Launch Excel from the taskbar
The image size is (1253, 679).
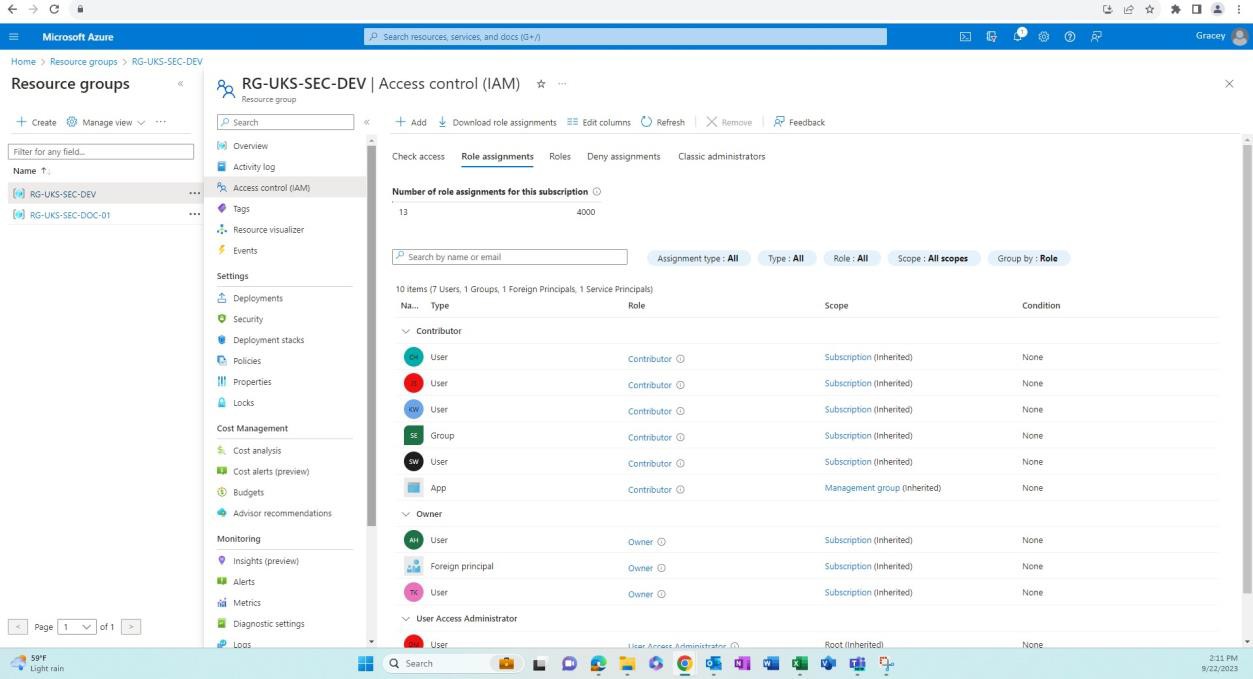[799, 663]
